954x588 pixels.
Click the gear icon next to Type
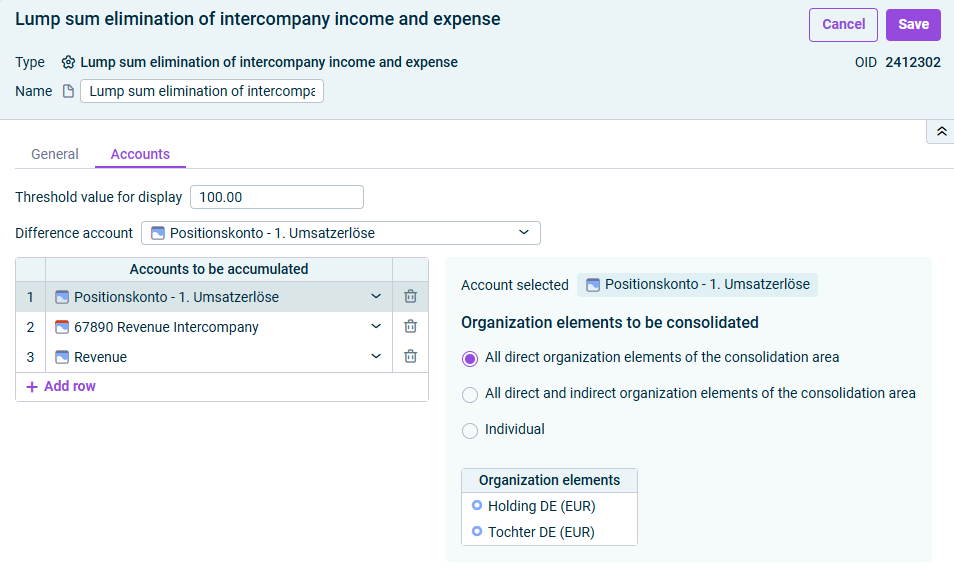click(x=68, y=62)
